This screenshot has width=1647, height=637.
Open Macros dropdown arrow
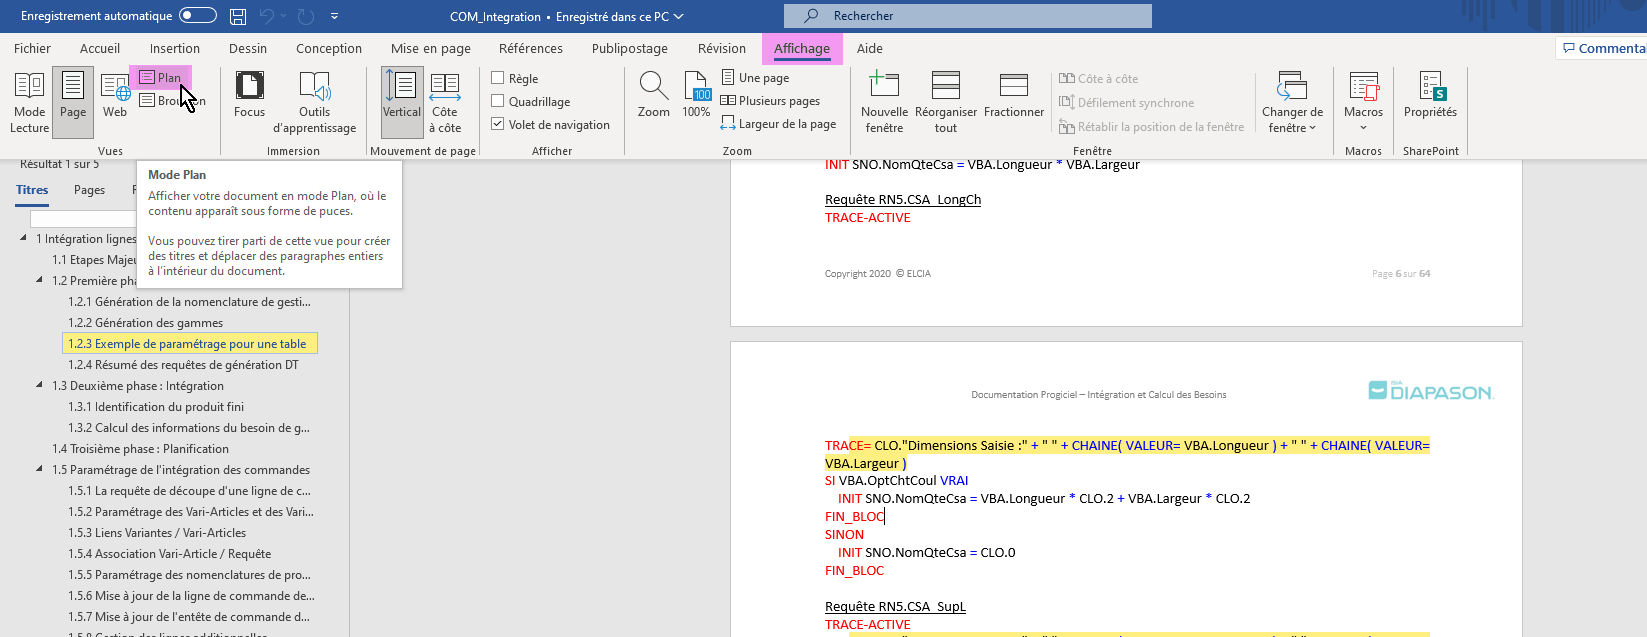point(1363,128)
